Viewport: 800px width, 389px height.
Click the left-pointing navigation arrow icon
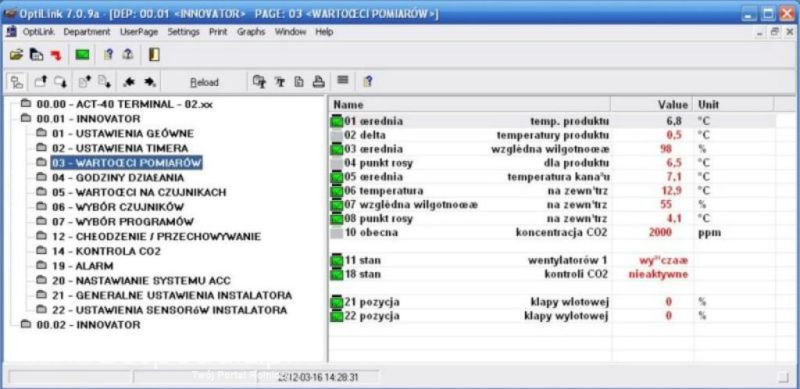point(129,82)
